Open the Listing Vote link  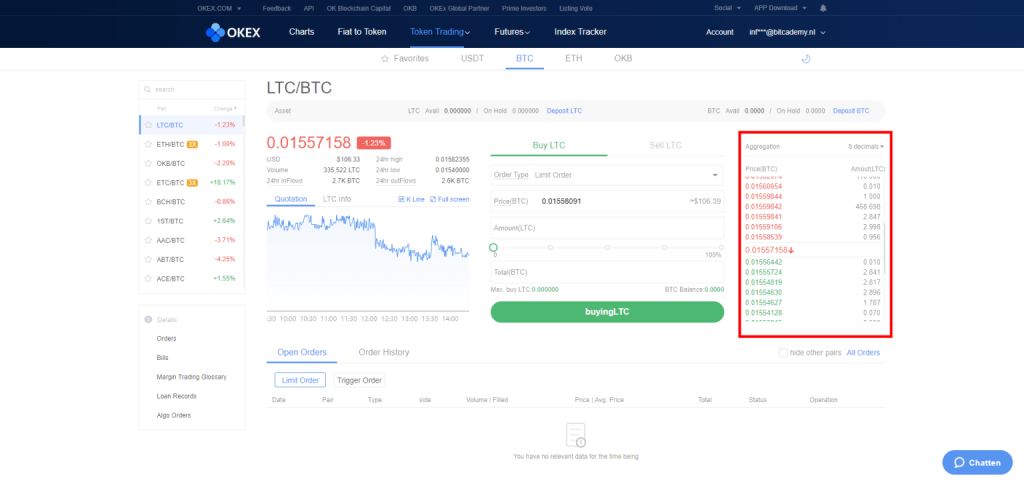click(x=577, y=8)
